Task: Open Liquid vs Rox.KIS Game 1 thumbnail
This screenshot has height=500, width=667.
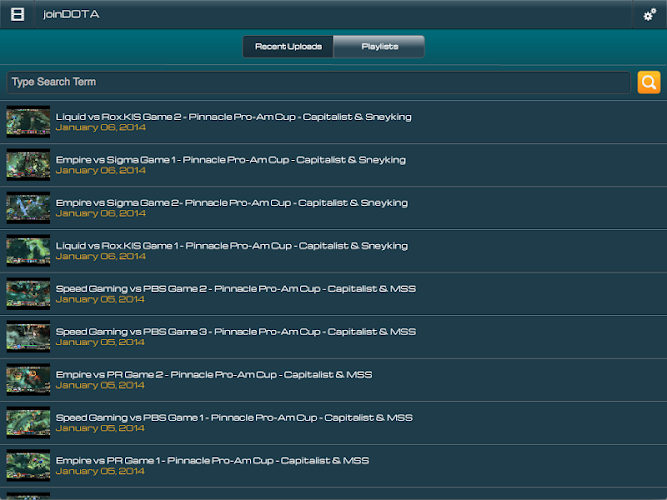Action: click(28, 251)
